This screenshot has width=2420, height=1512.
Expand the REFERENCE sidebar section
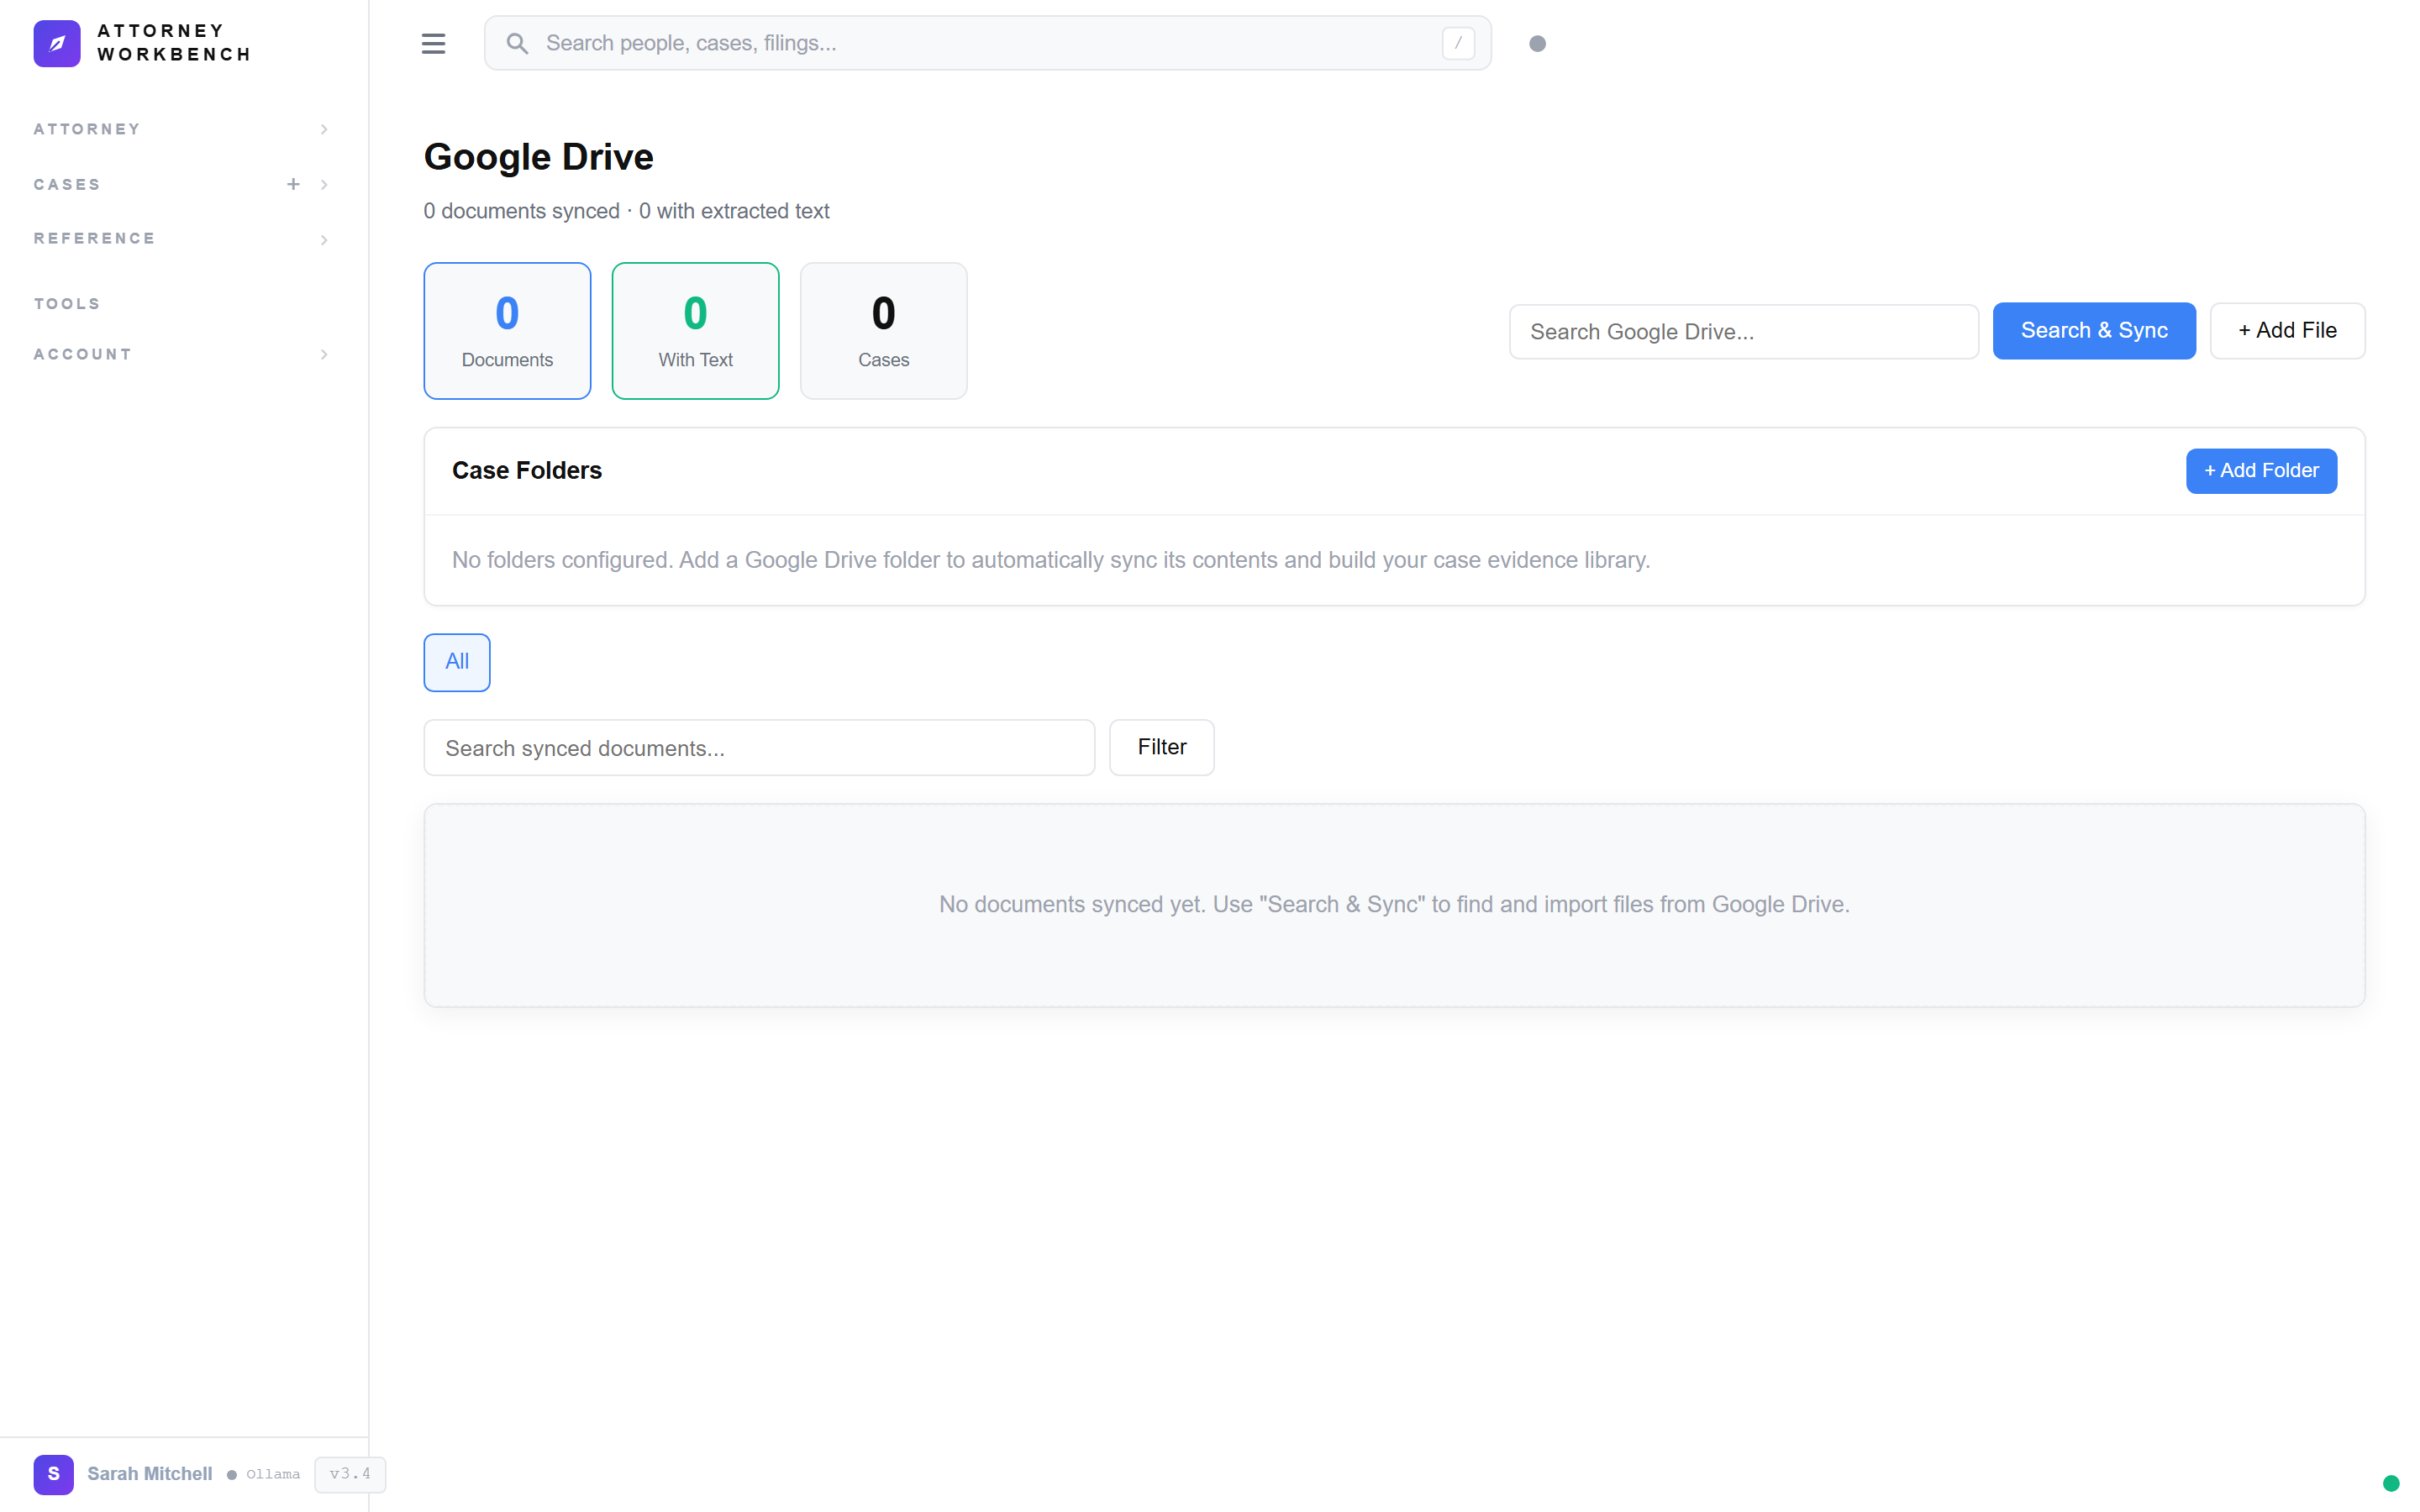178,238
